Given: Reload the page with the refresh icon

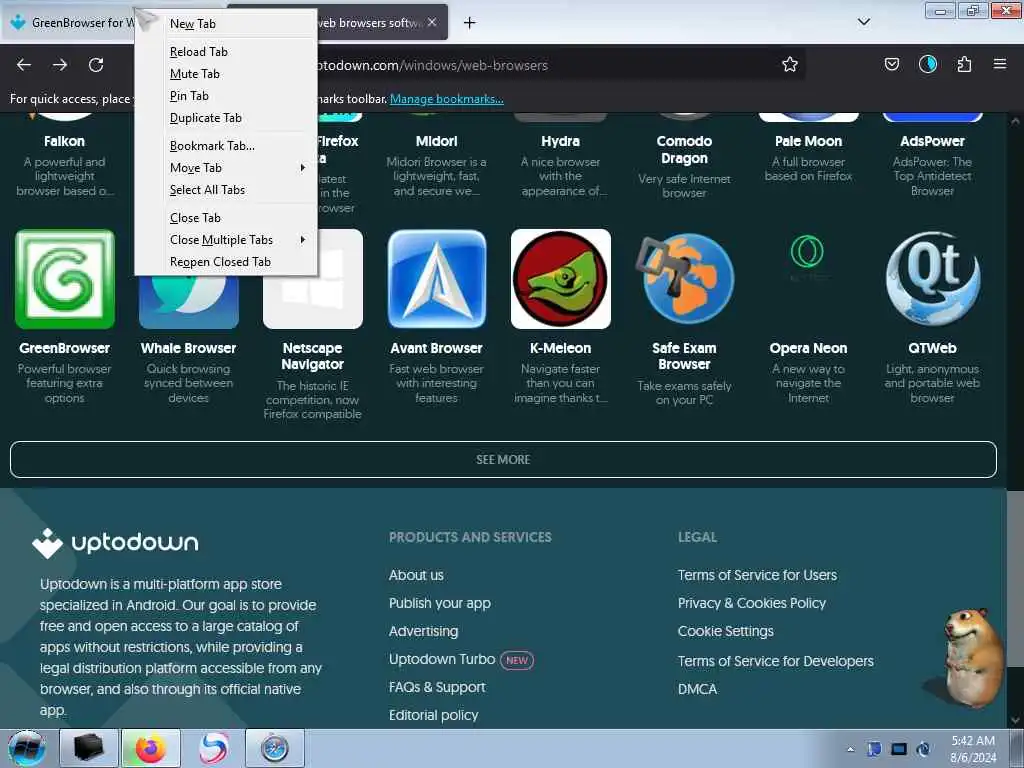Looking at the screenshot, I should (96, 65).
